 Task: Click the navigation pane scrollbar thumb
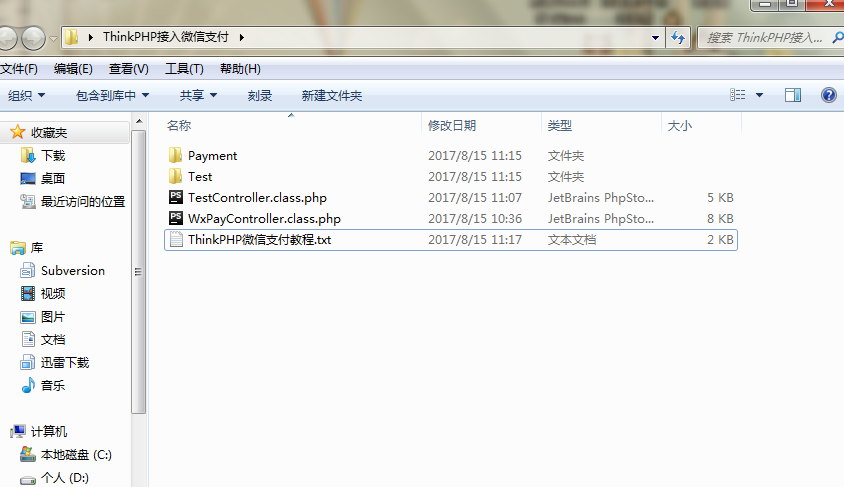pos(138,272)
